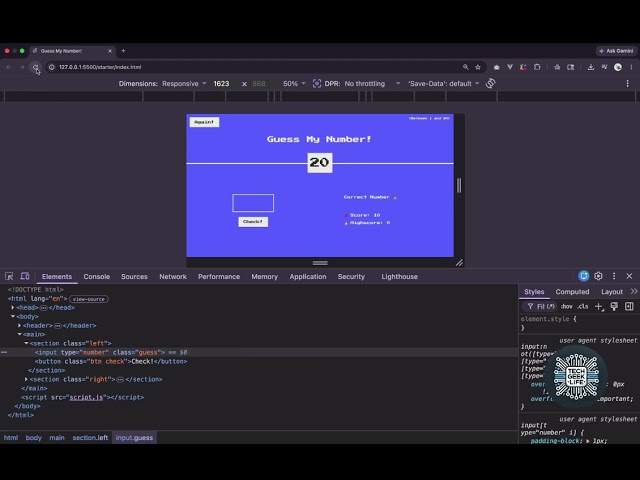Toggle the :hov element state panel
Image resolution: width=640 pixels, height=480 pixels.
click(567, 307)
